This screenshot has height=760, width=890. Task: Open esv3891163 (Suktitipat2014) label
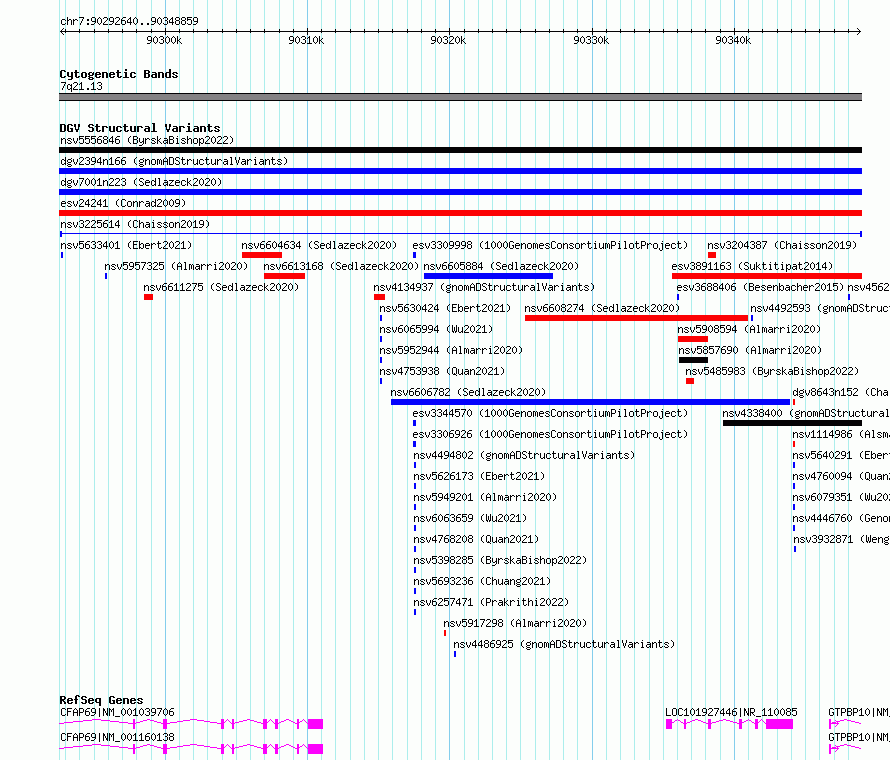(x=752, y=266)
